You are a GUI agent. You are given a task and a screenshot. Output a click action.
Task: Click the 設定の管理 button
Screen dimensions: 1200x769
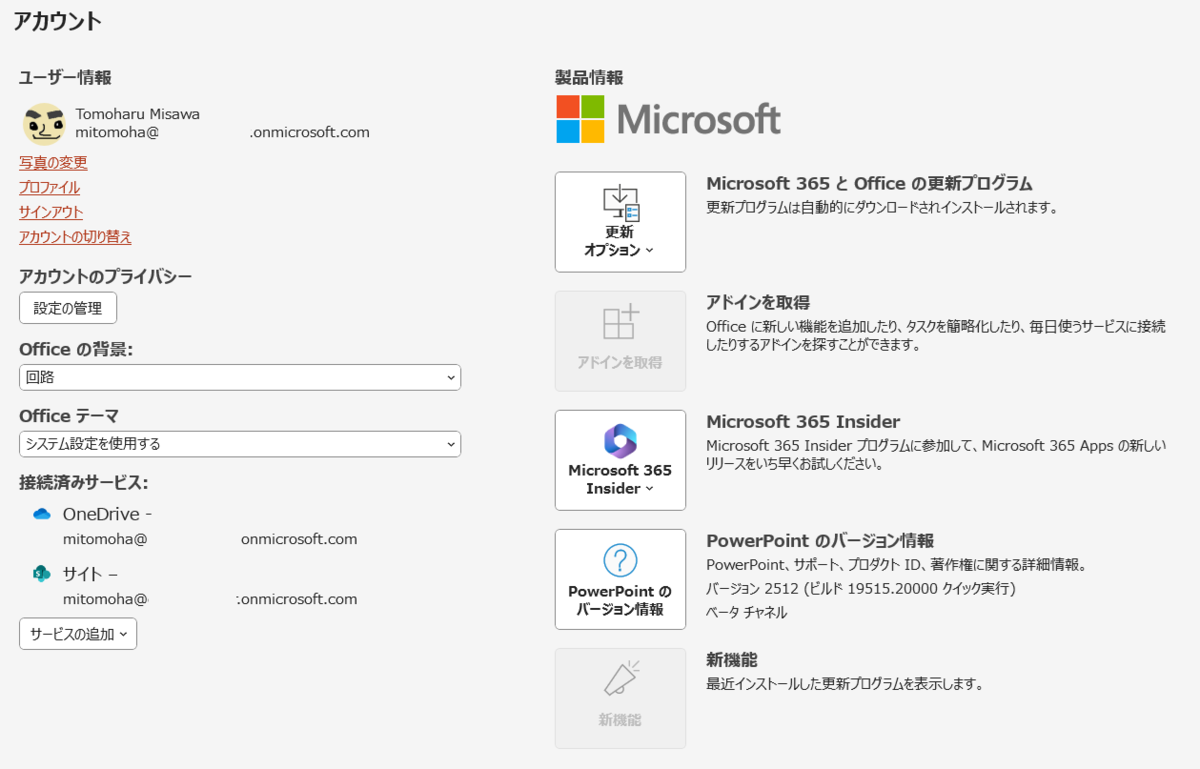pos(68,308)
